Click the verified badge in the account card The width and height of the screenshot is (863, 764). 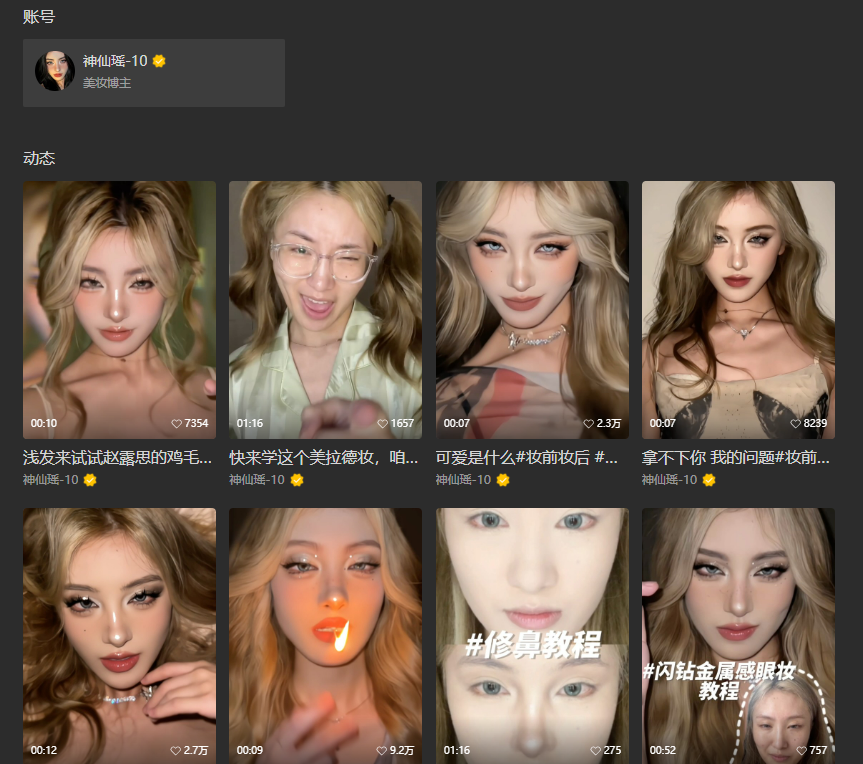(x=159, y=61)
